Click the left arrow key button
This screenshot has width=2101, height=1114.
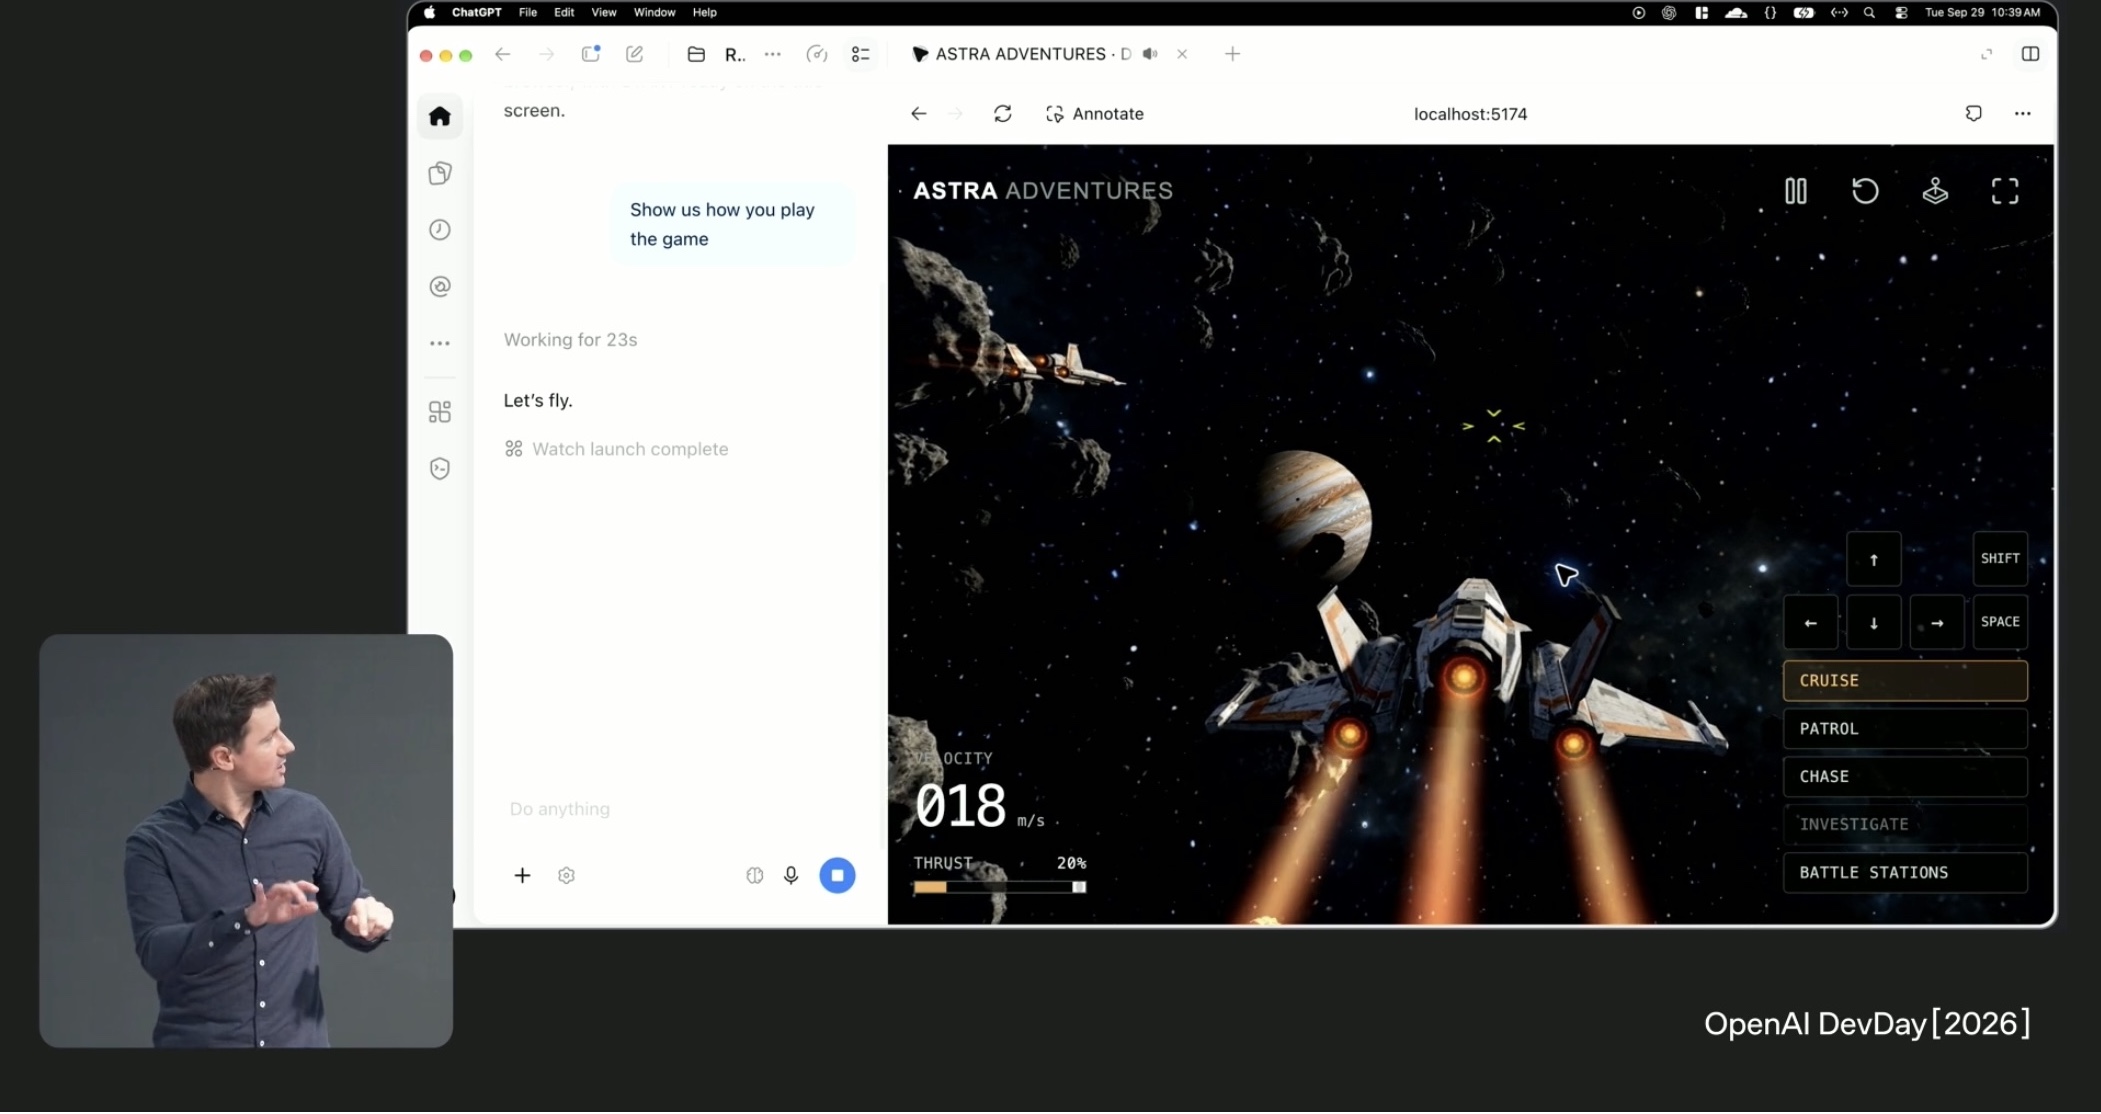pos(1810,622)
